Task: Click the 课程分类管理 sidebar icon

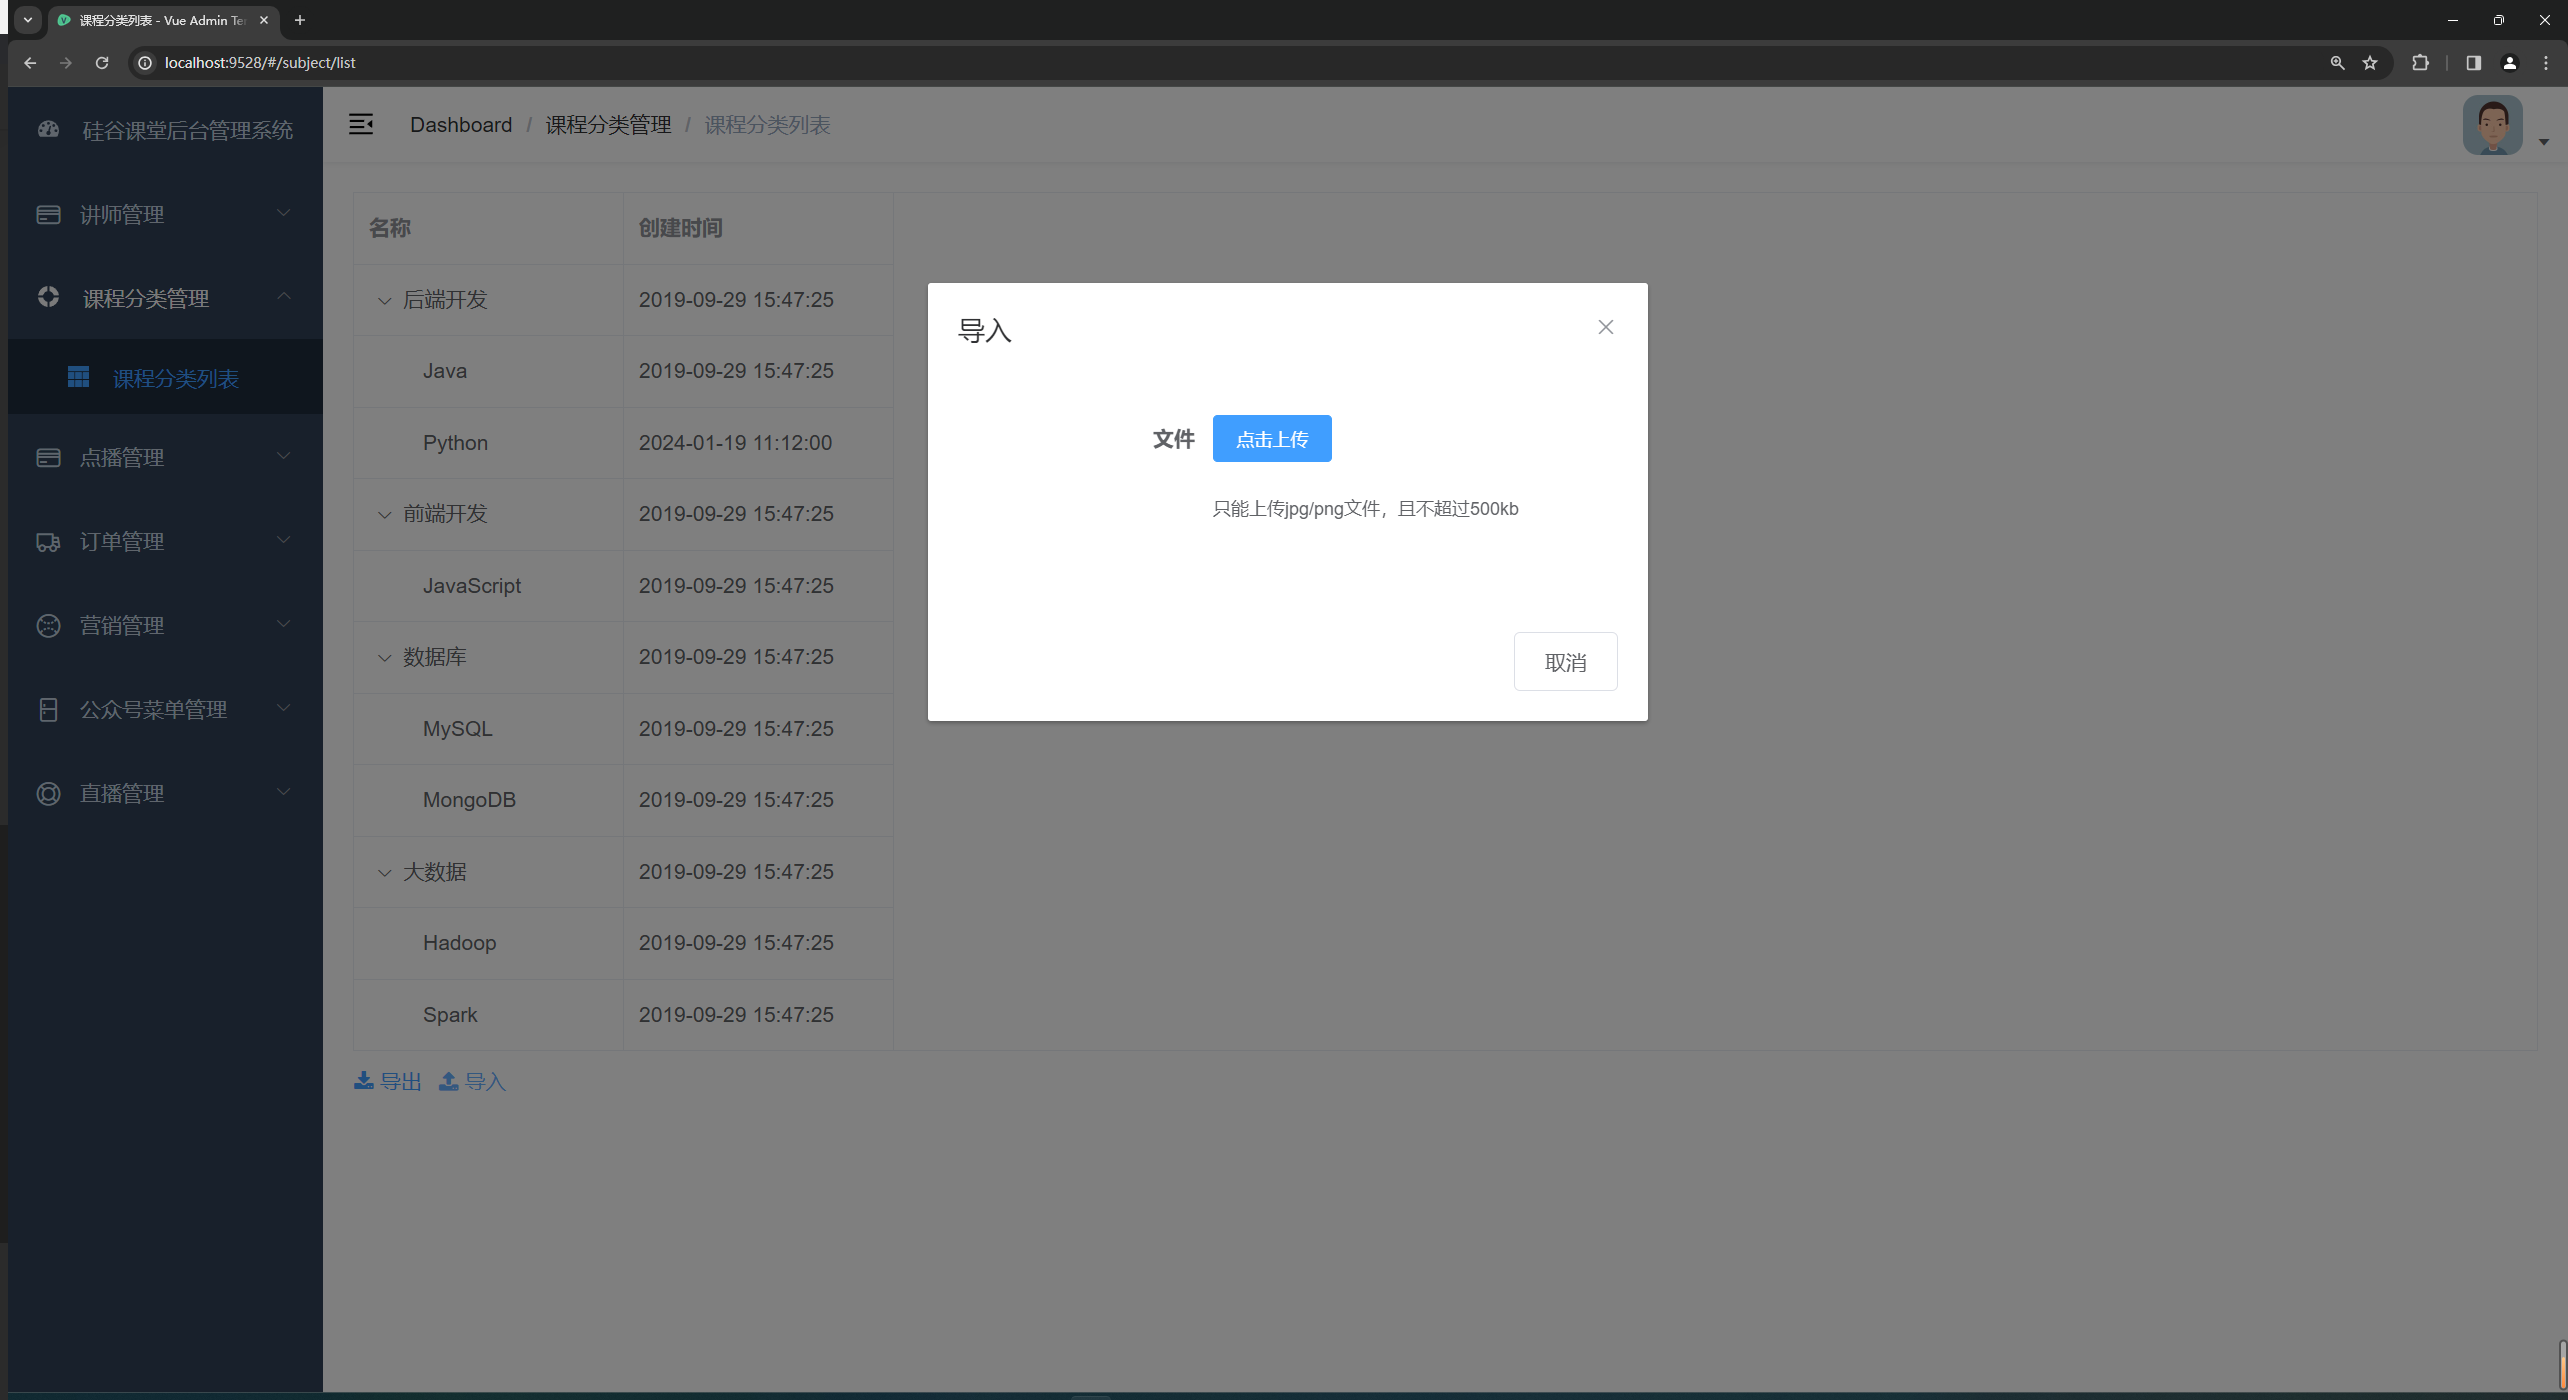Action: (x=48, y=297)
